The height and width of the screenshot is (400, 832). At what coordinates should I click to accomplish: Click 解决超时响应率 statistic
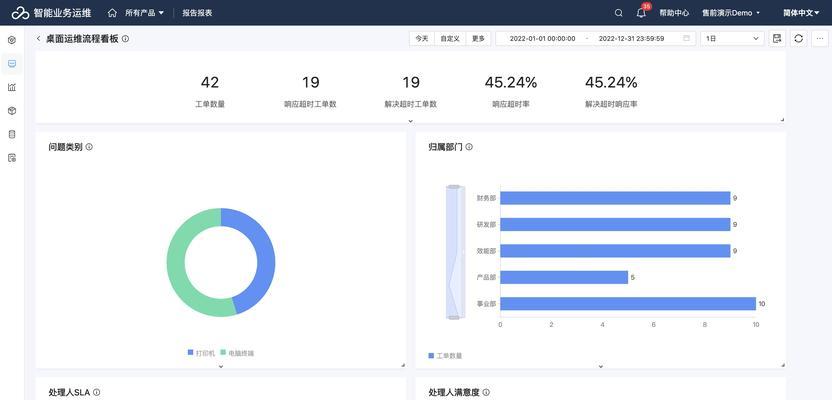[611, 91]
